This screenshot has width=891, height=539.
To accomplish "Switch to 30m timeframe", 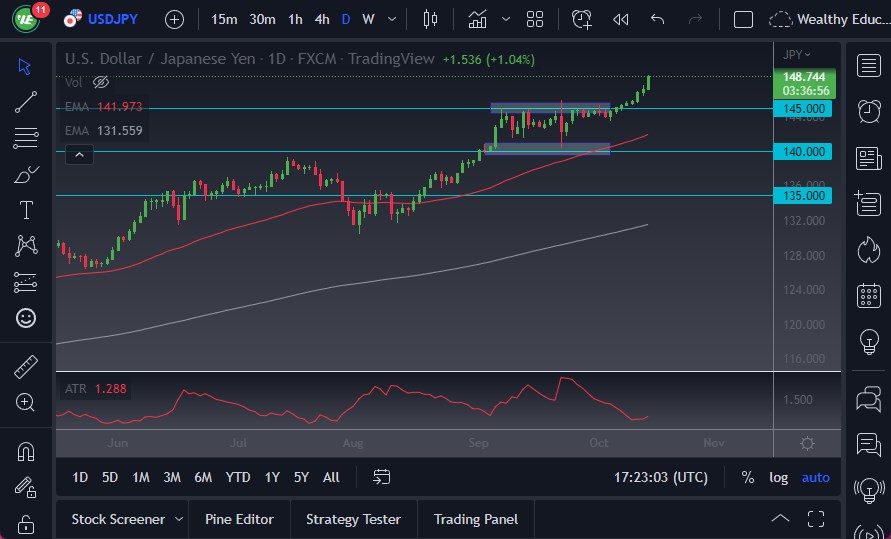I will pos(263,20).
